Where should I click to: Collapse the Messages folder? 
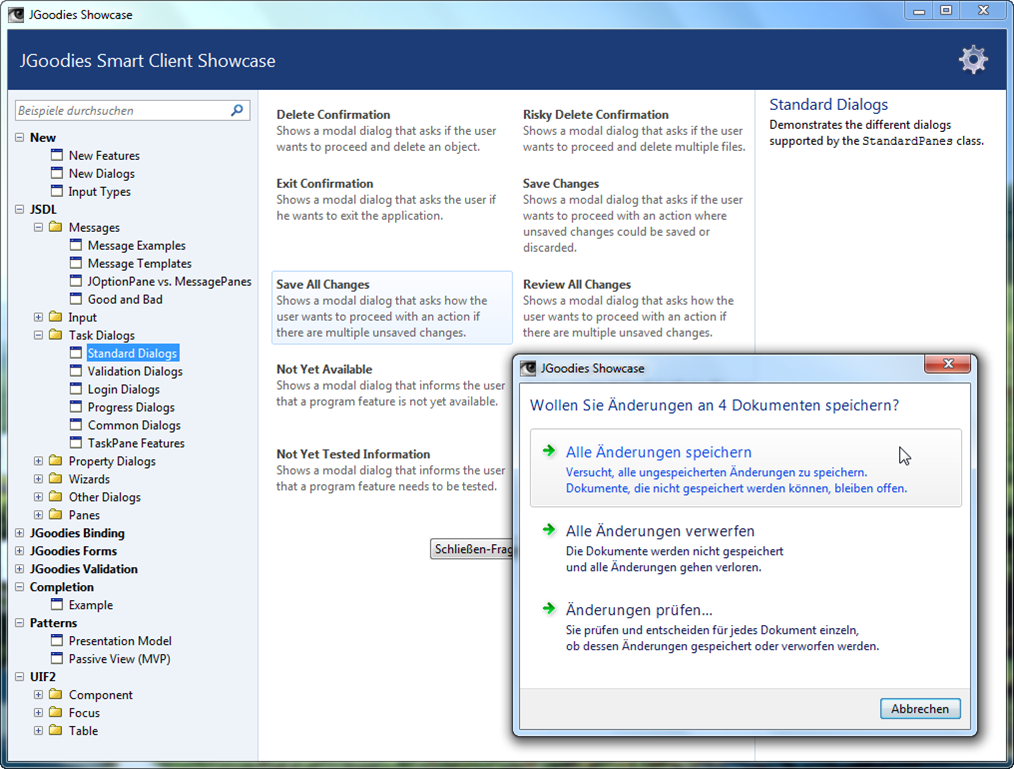click(38, 227)
